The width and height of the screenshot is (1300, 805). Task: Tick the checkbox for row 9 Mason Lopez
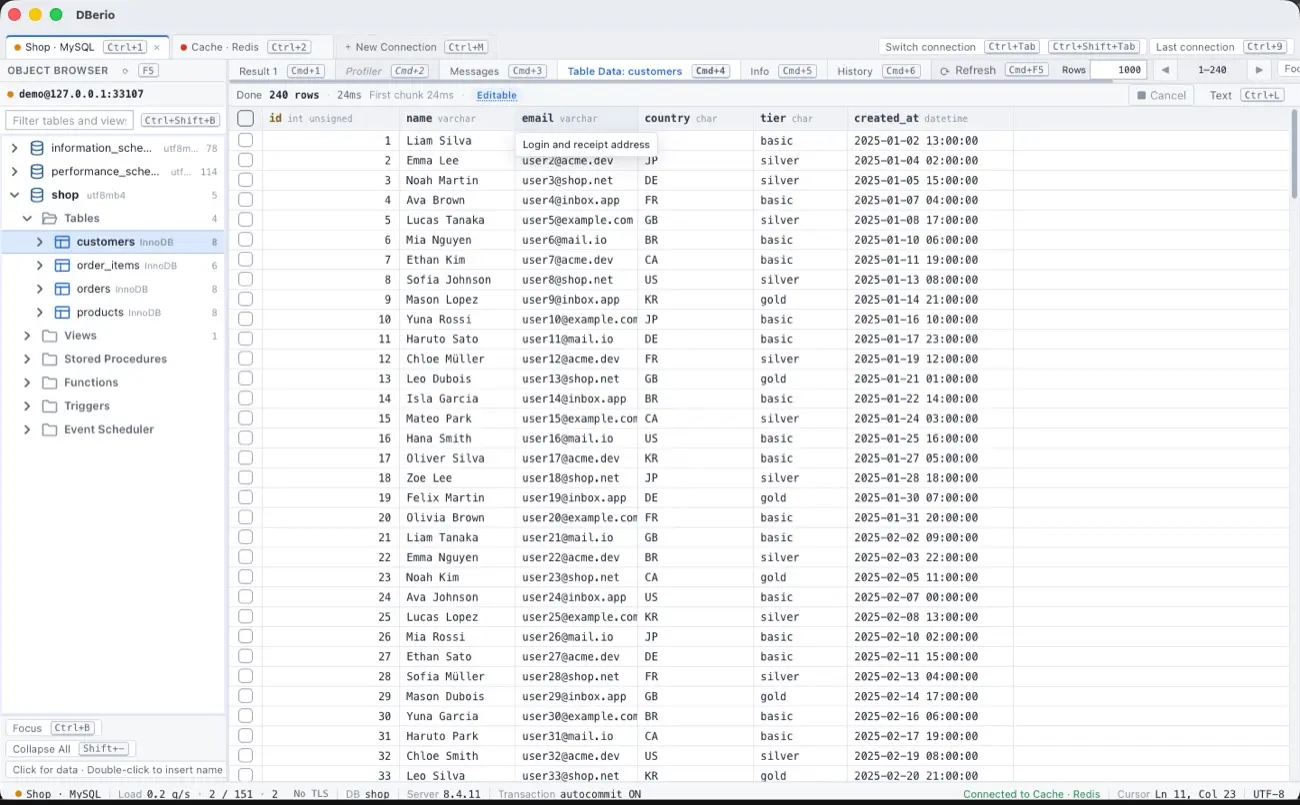click(246, 299)
